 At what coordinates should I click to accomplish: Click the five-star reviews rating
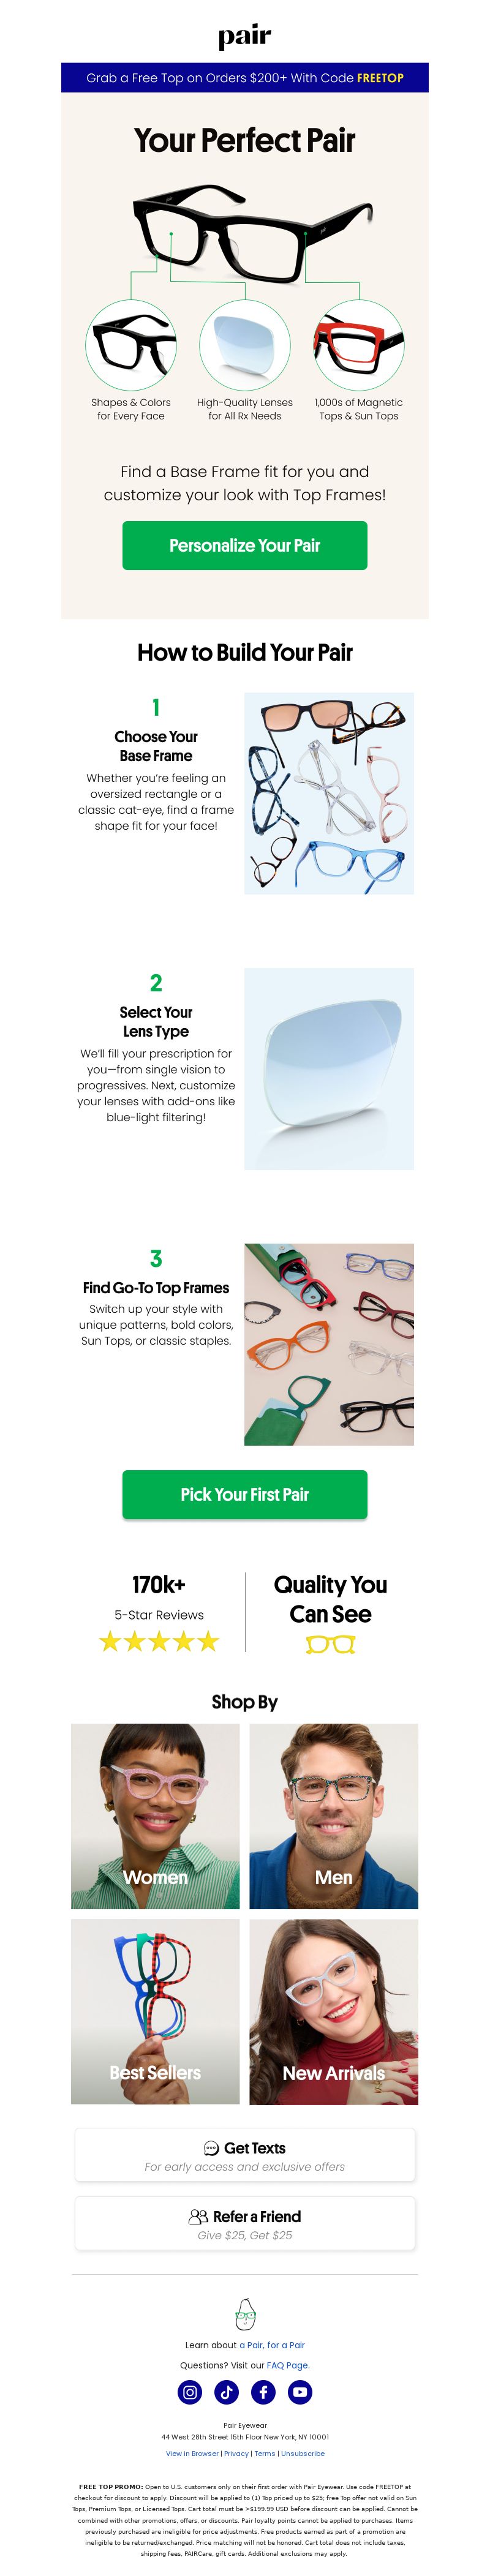[159, 1641]
